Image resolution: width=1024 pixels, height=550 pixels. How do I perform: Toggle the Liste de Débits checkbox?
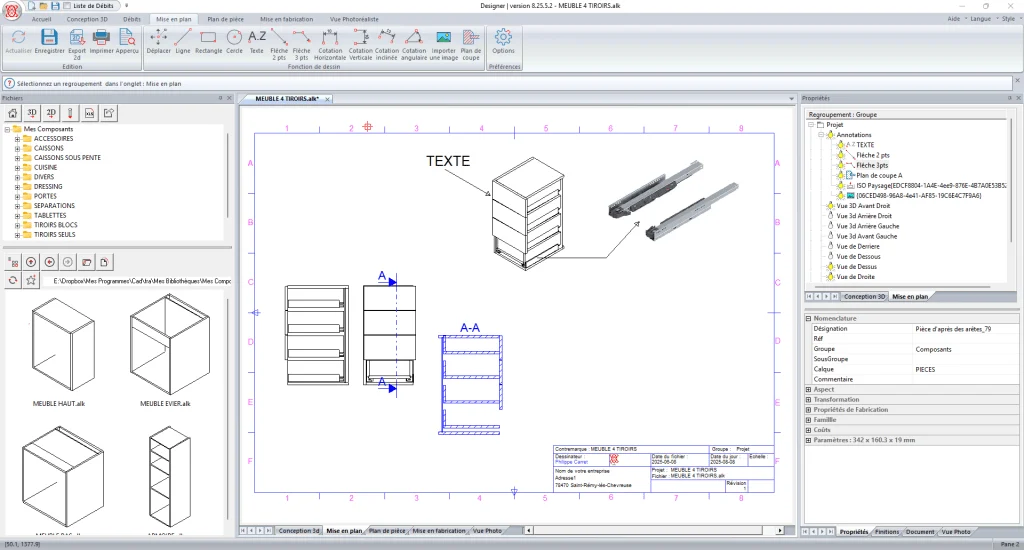67,6
